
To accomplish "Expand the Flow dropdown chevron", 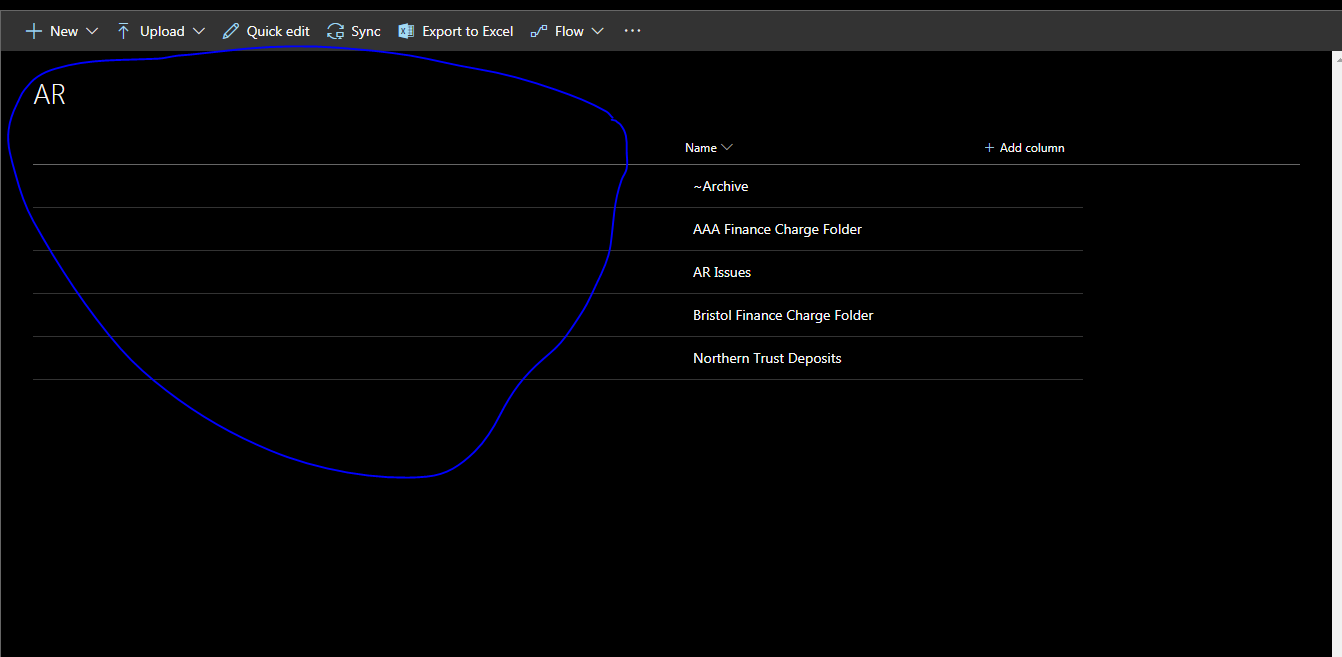I will tap(598, 31).
